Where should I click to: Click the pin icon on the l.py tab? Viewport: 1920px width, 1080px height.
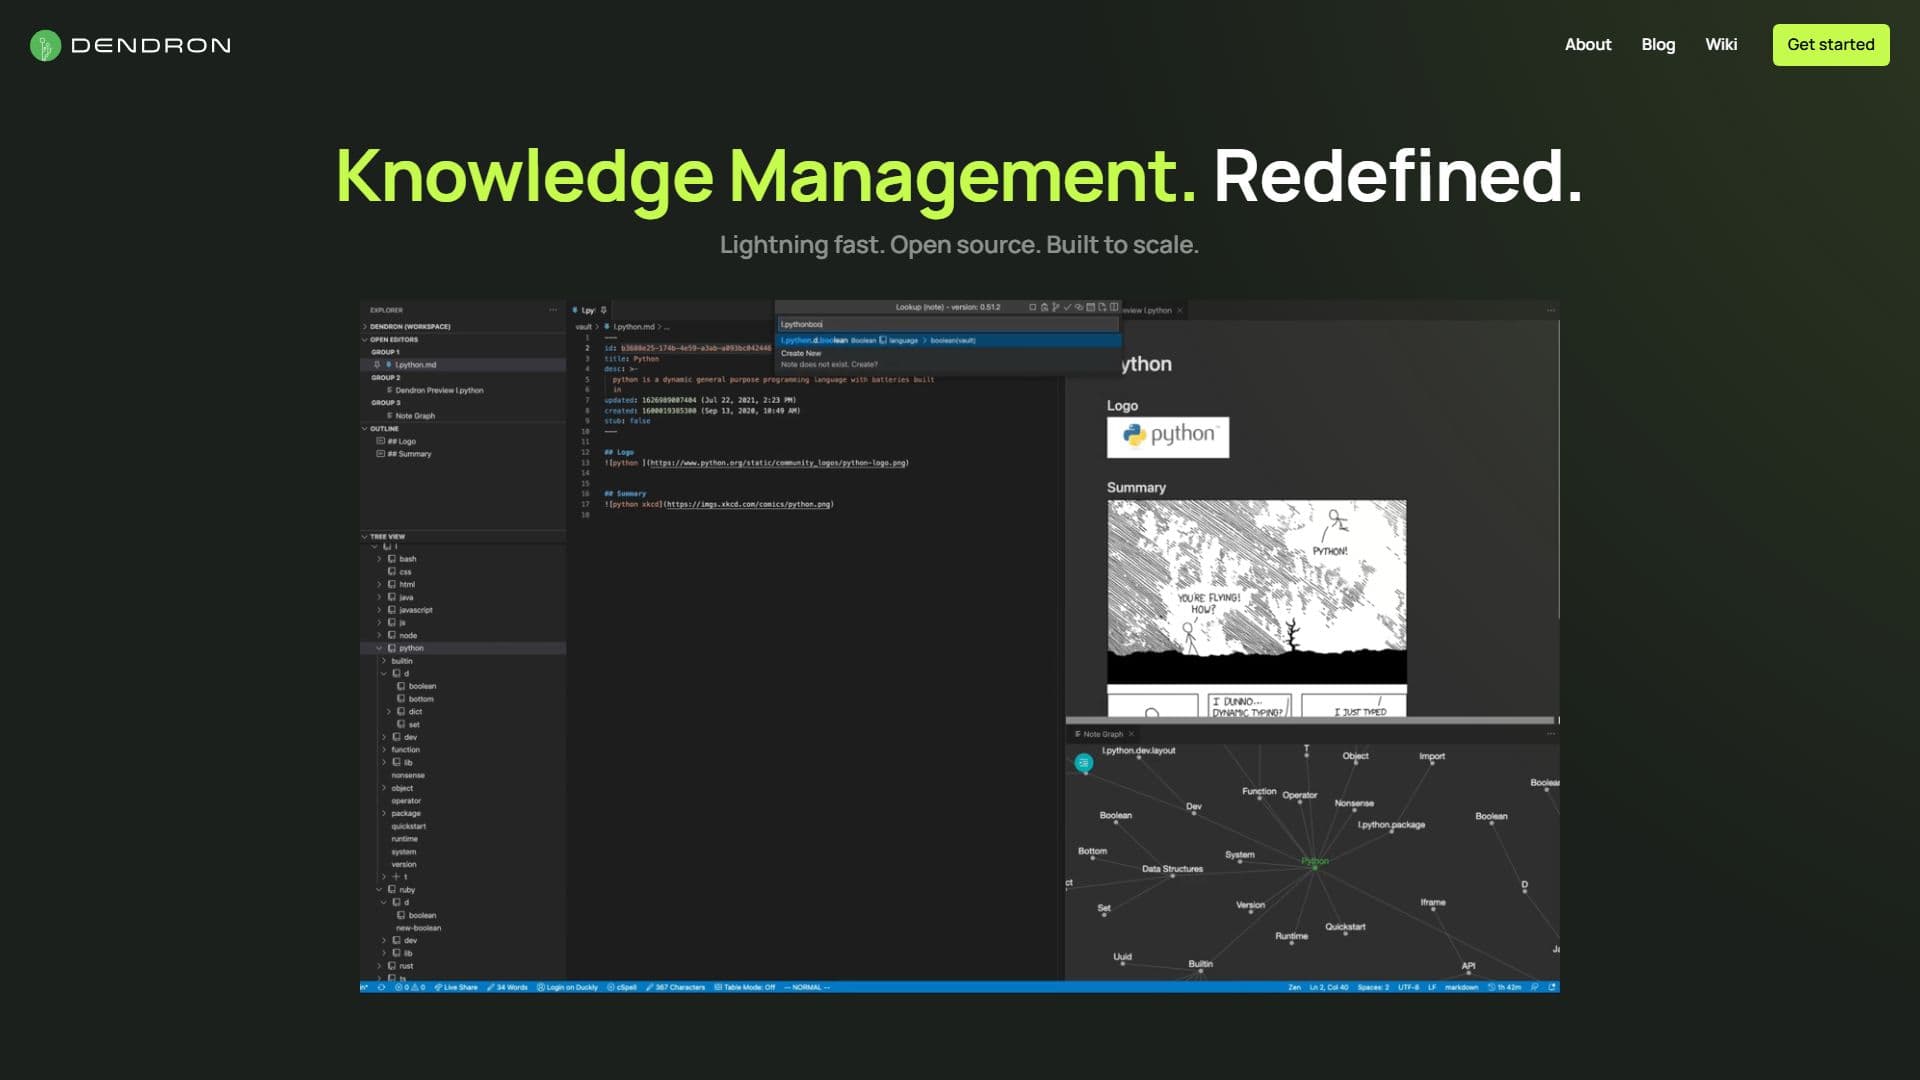[x=604, y=310]
